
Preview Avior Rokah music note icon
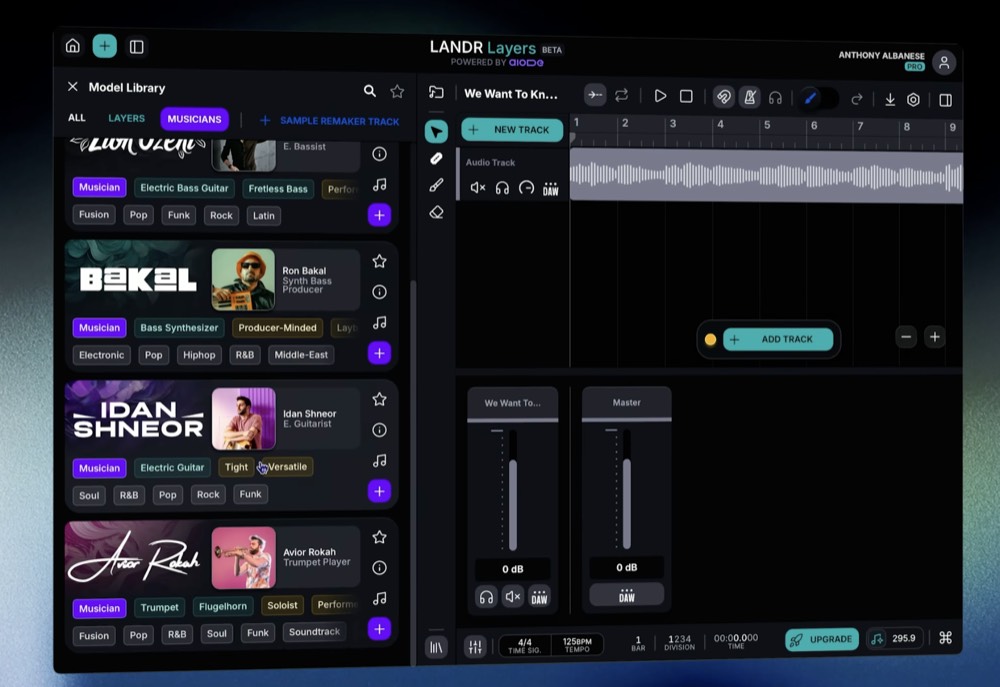point(379,598)
